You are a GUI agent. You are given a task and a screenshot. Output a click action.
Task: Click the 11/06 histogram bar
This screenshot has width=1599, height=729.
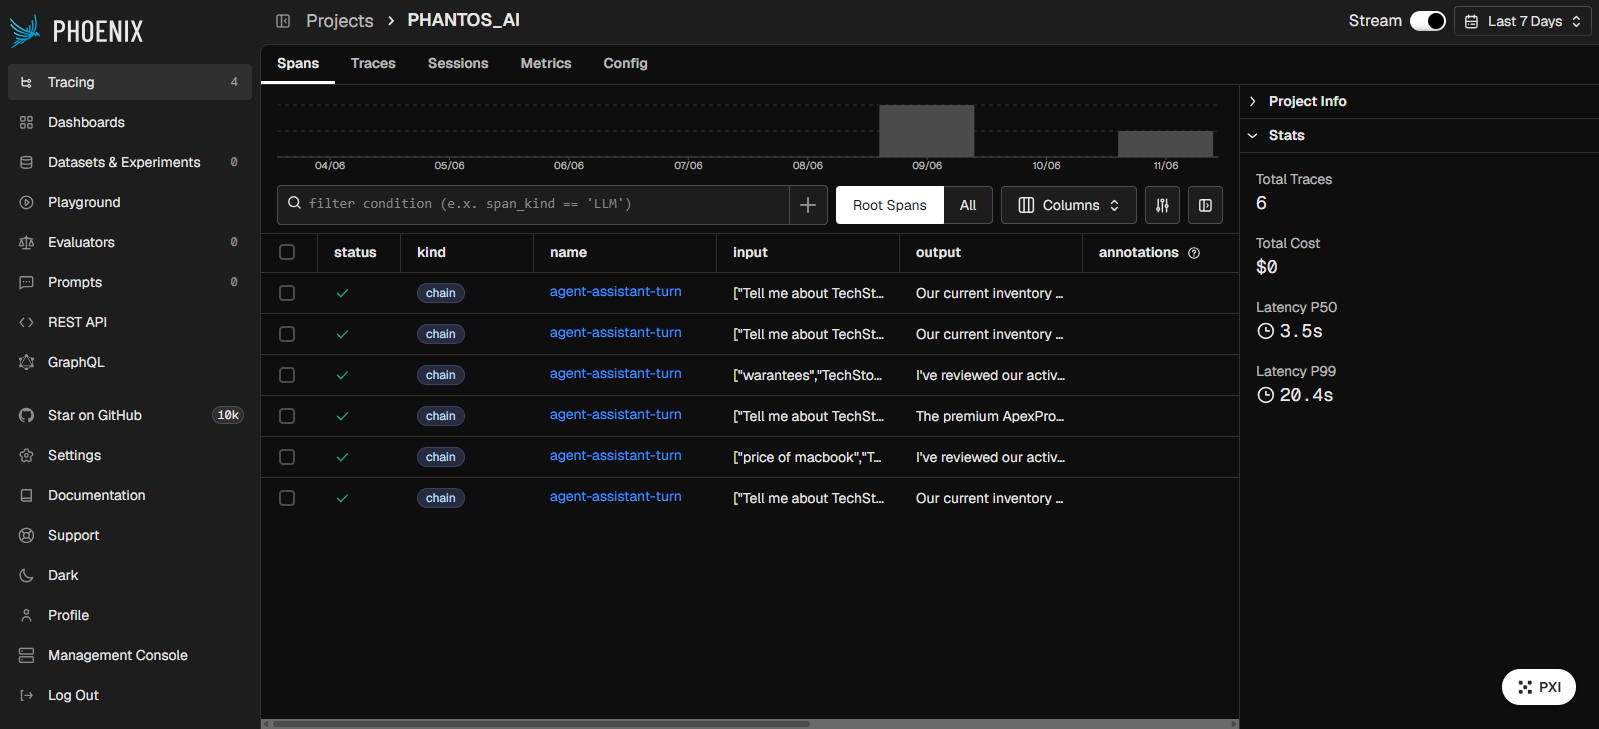coord(1165,144)
